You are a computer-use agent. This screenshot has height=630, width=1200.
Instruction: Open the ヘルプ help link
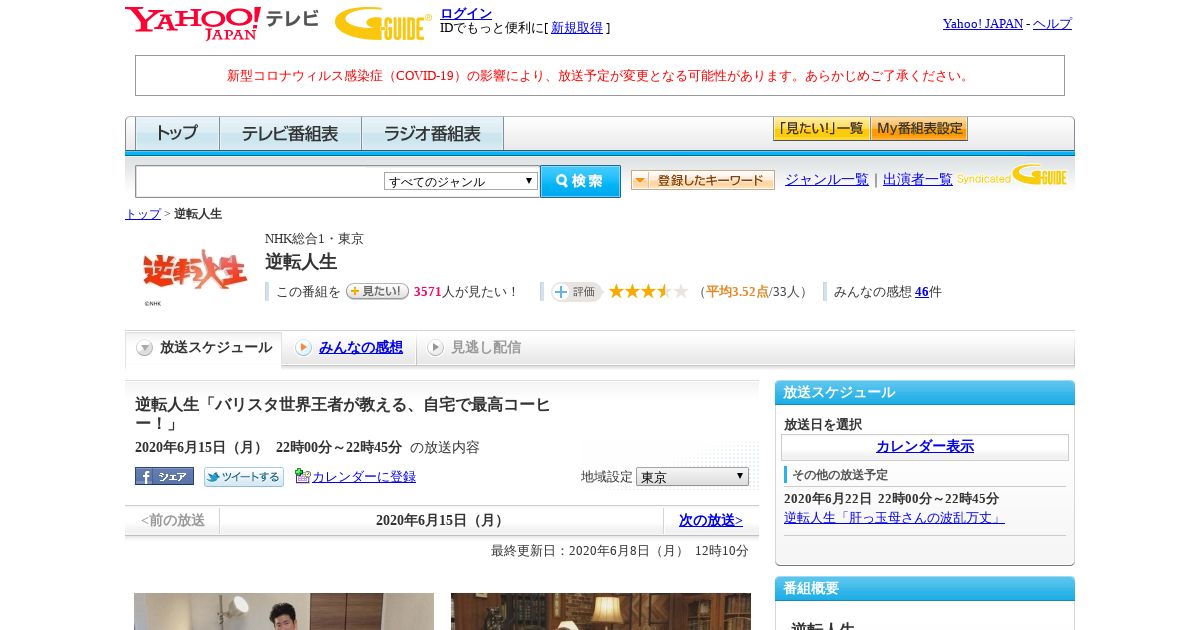[x=1052, y=23]
